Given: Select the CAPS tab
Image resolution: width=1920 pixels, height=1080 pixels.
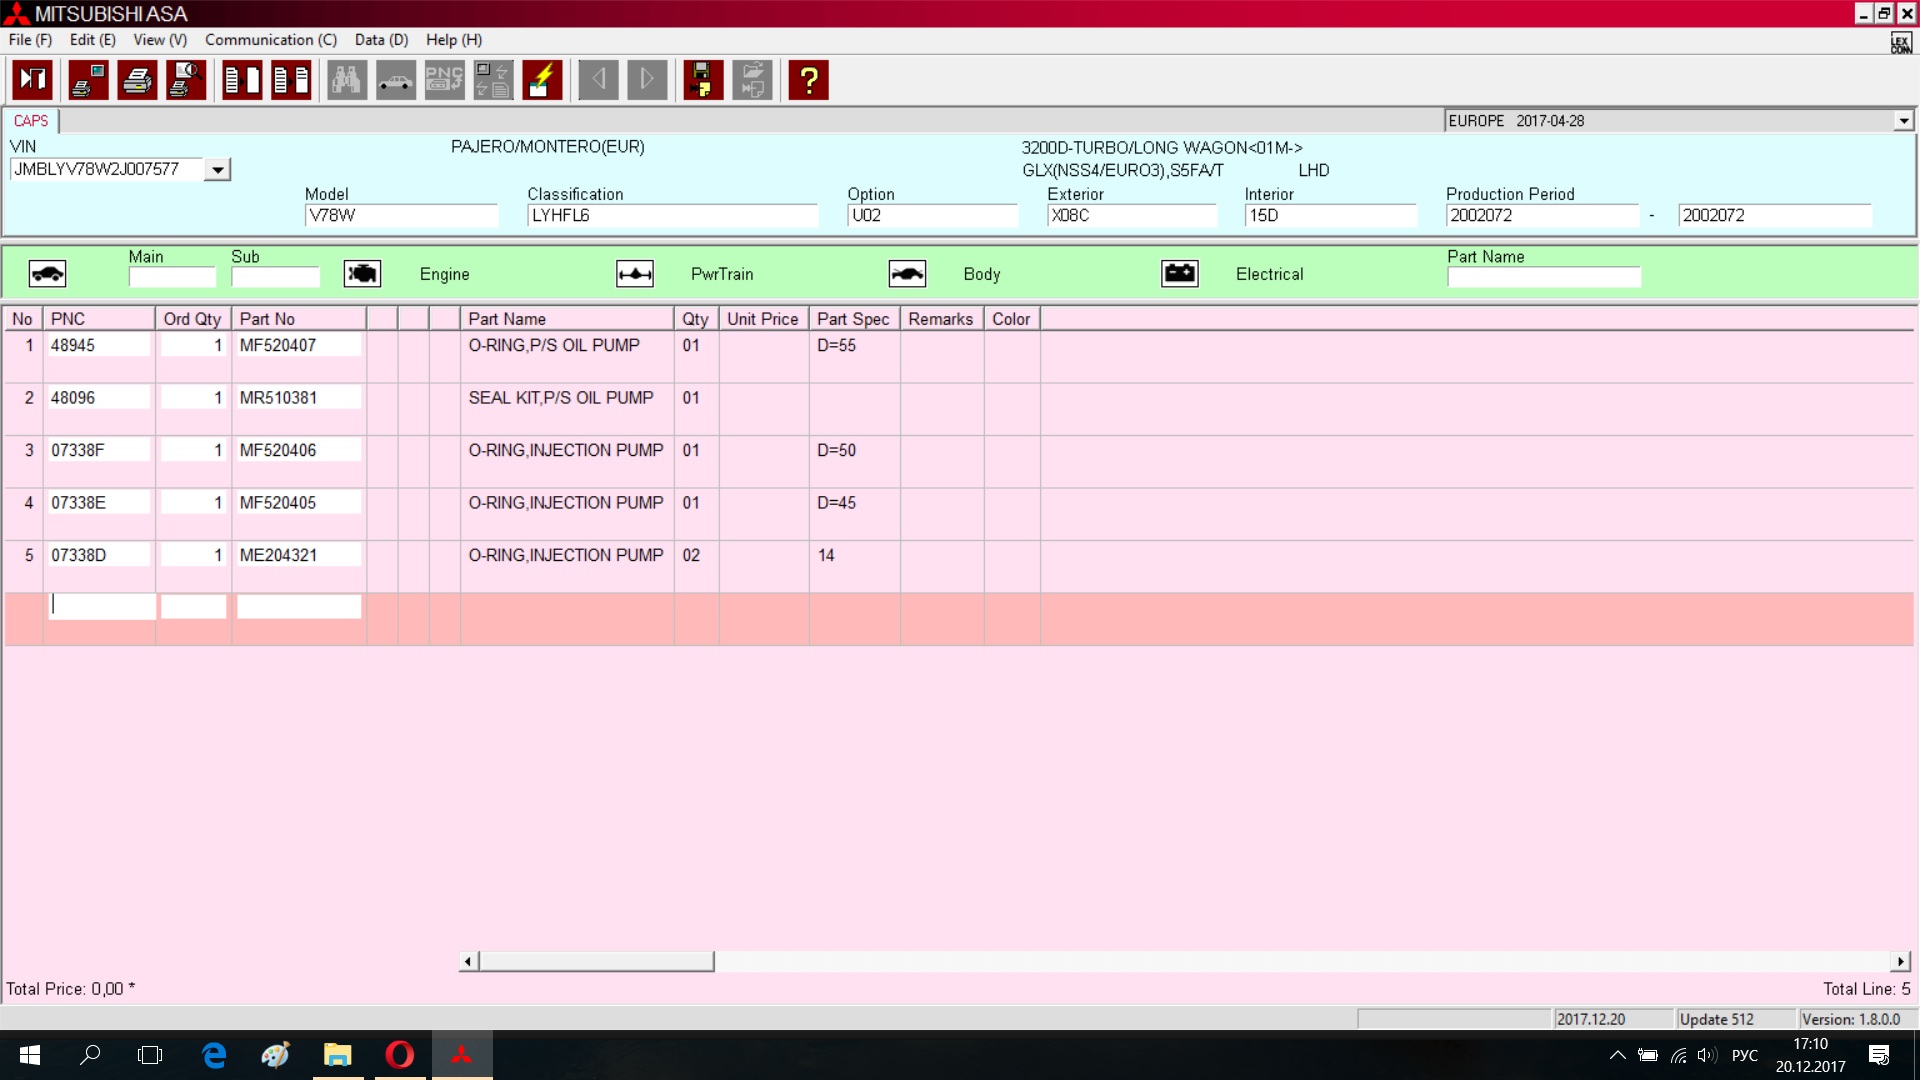Looking at the screenshot, I should click(31, 121).
